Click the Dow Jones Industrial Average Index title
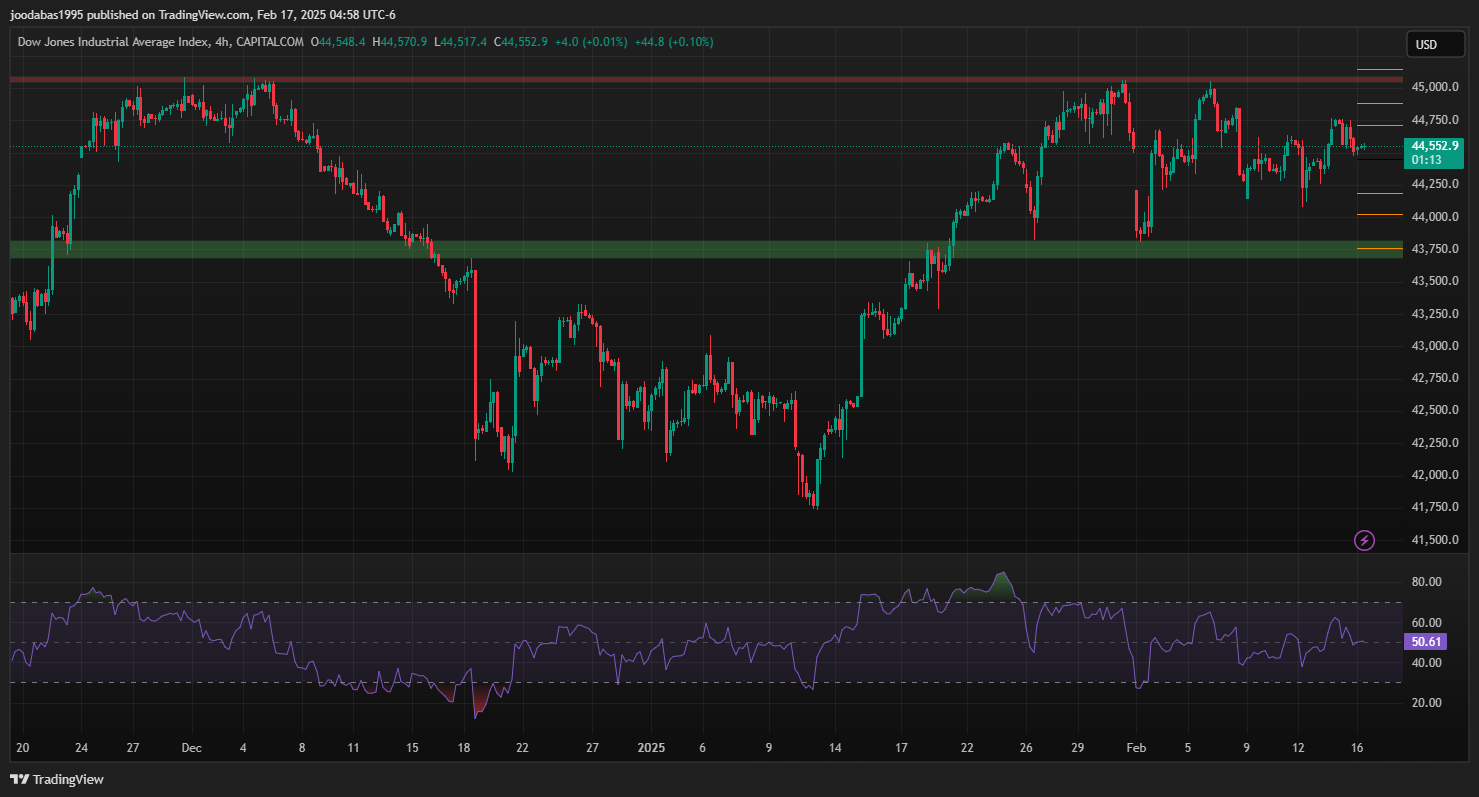 pos(111,42)
